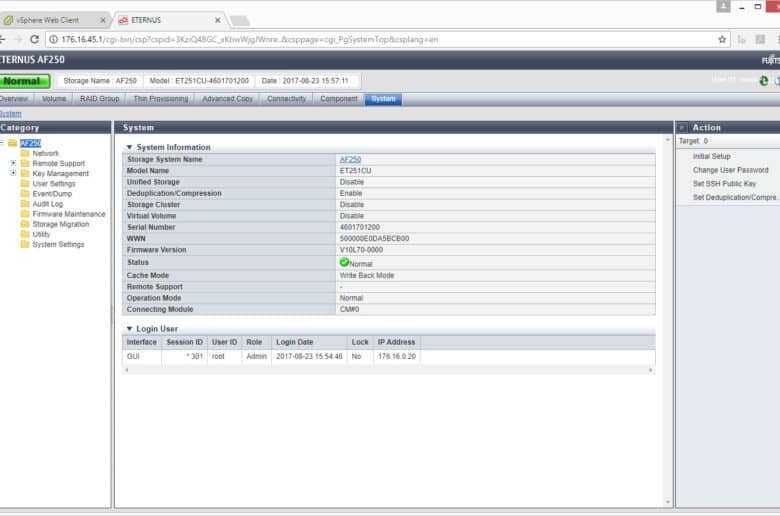Click Set SSH Public Key action
This screenshot has width=780, height=516.
[724, 184]
